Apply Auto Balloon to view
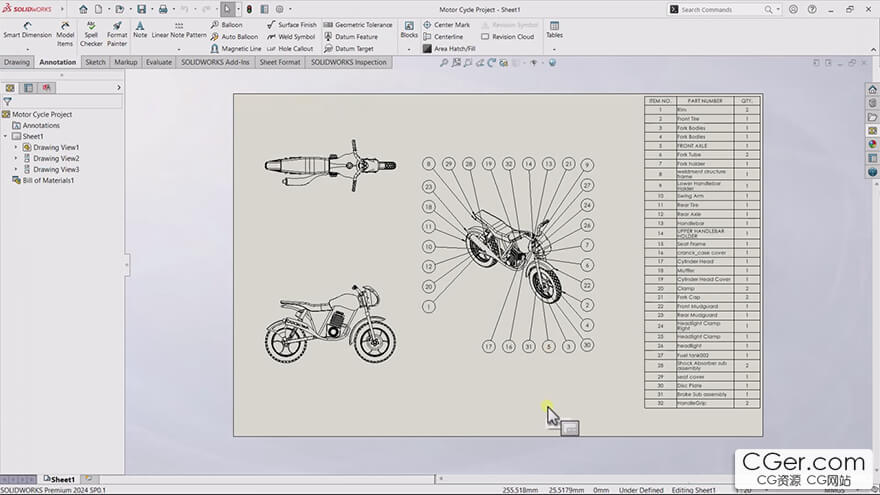Image resolution: width=880 pixels, height=495 pixels. pos(234,36)
